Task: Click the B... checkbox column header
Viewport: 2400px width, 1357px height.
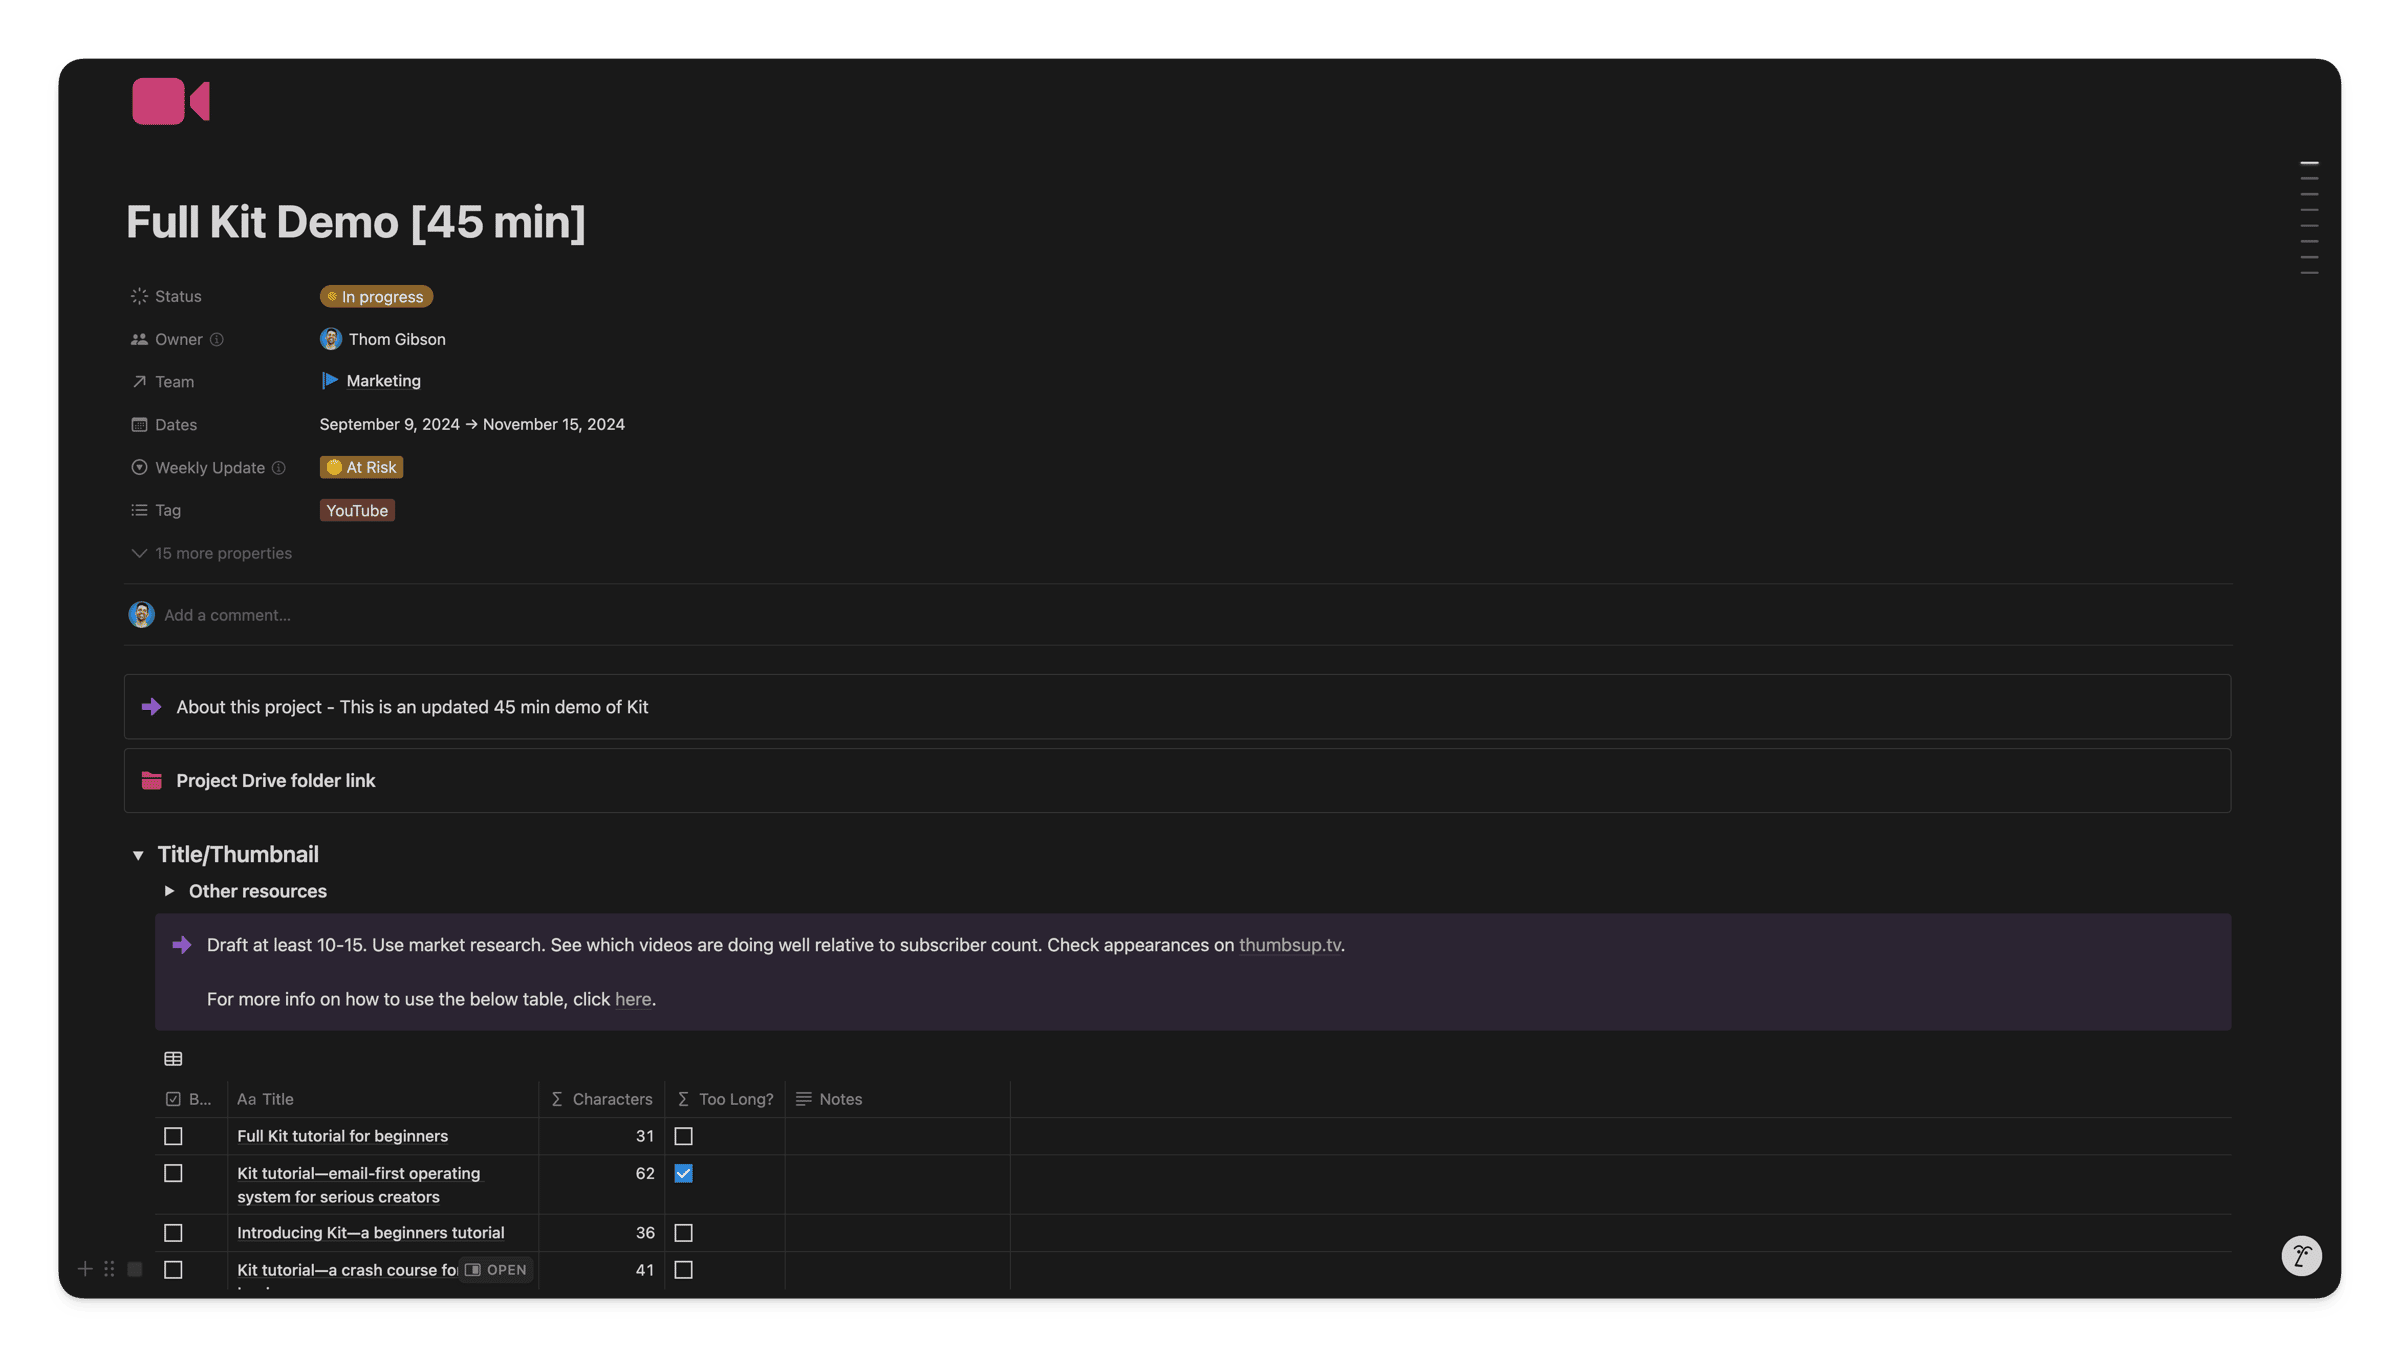Action: pyautogui.click(x=190, y=1099)
